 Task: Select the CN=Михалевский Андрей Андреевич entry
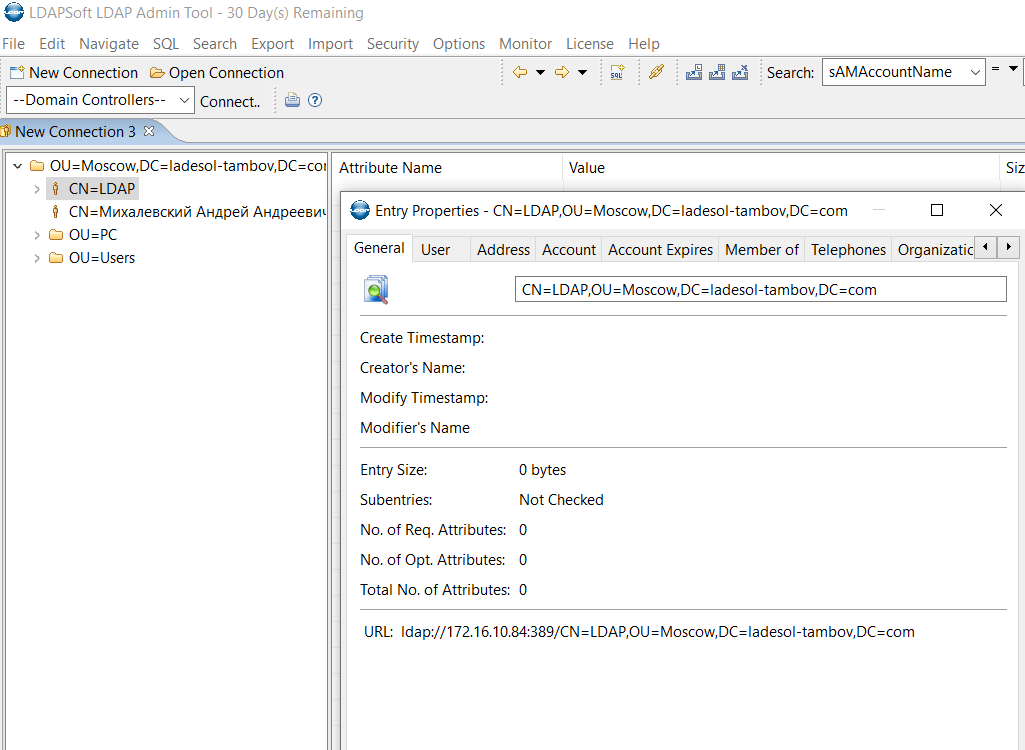[197, 212]
